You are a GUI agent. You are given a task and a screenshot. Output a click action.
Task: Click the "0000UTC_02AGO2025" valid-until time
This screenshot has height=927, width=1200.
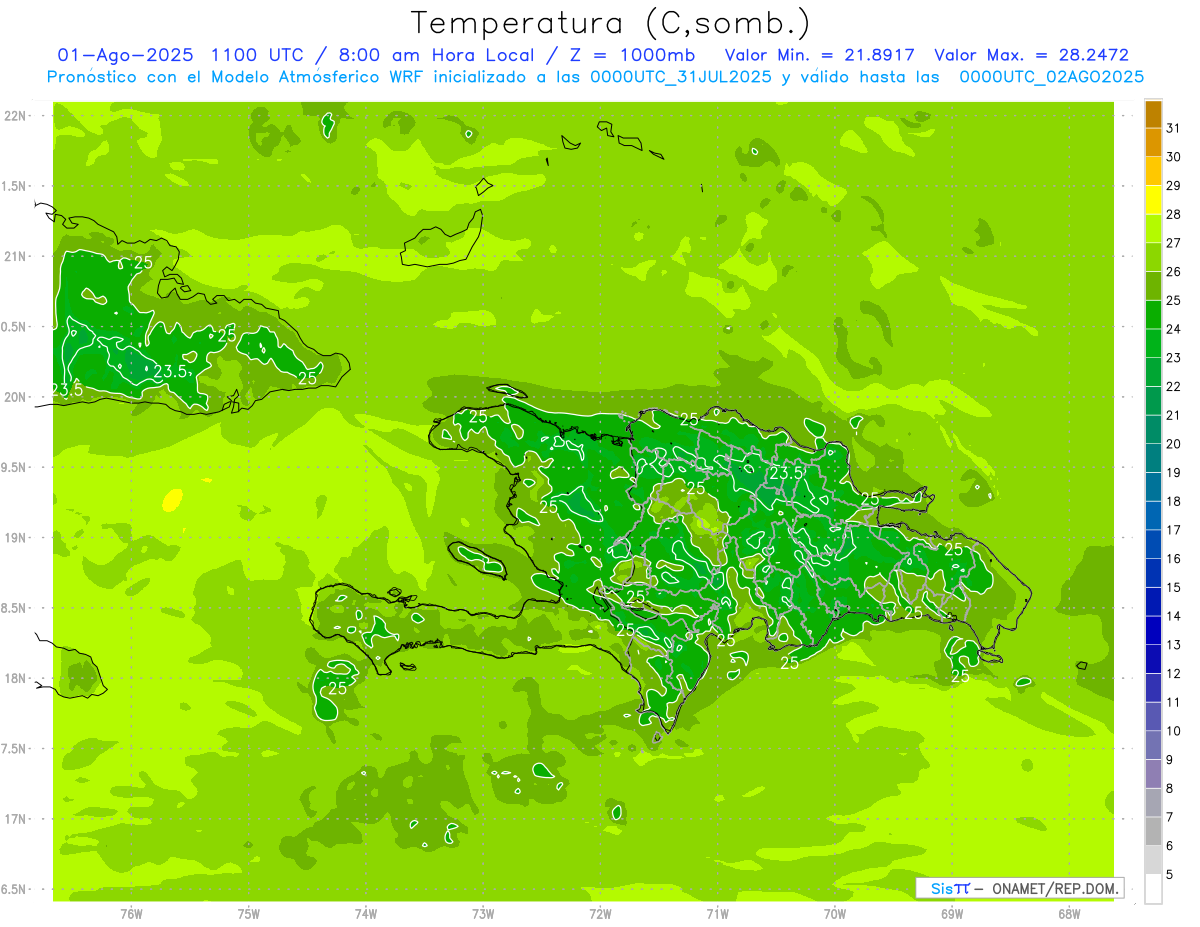coord(1052,77)
